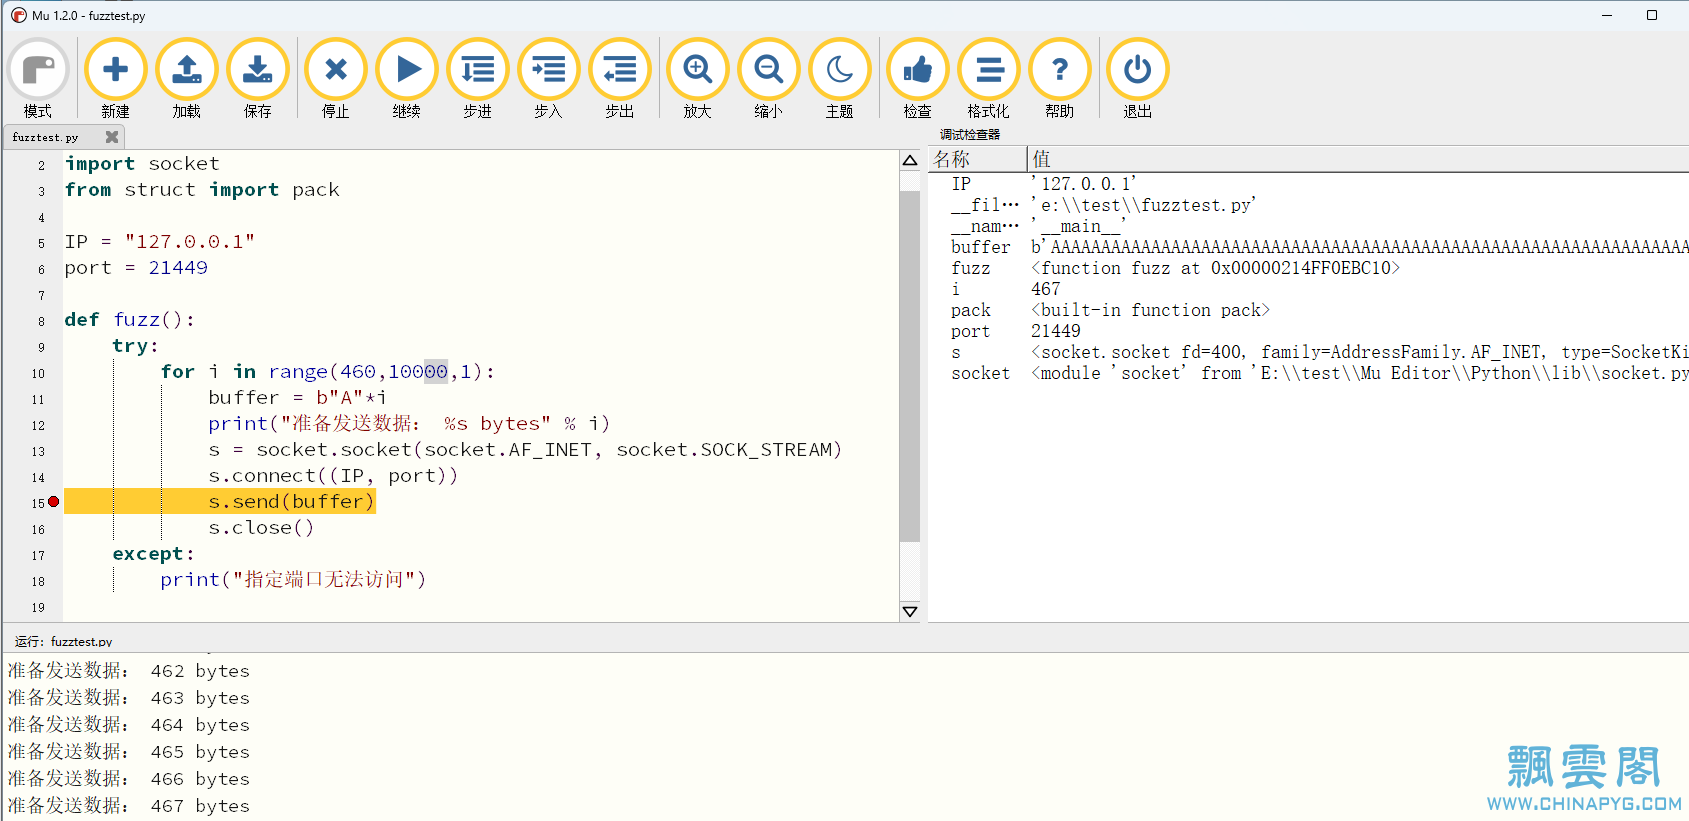Click the output line 462 bytes
This screenshot has width=1689, height=821.
click(129, 671)
